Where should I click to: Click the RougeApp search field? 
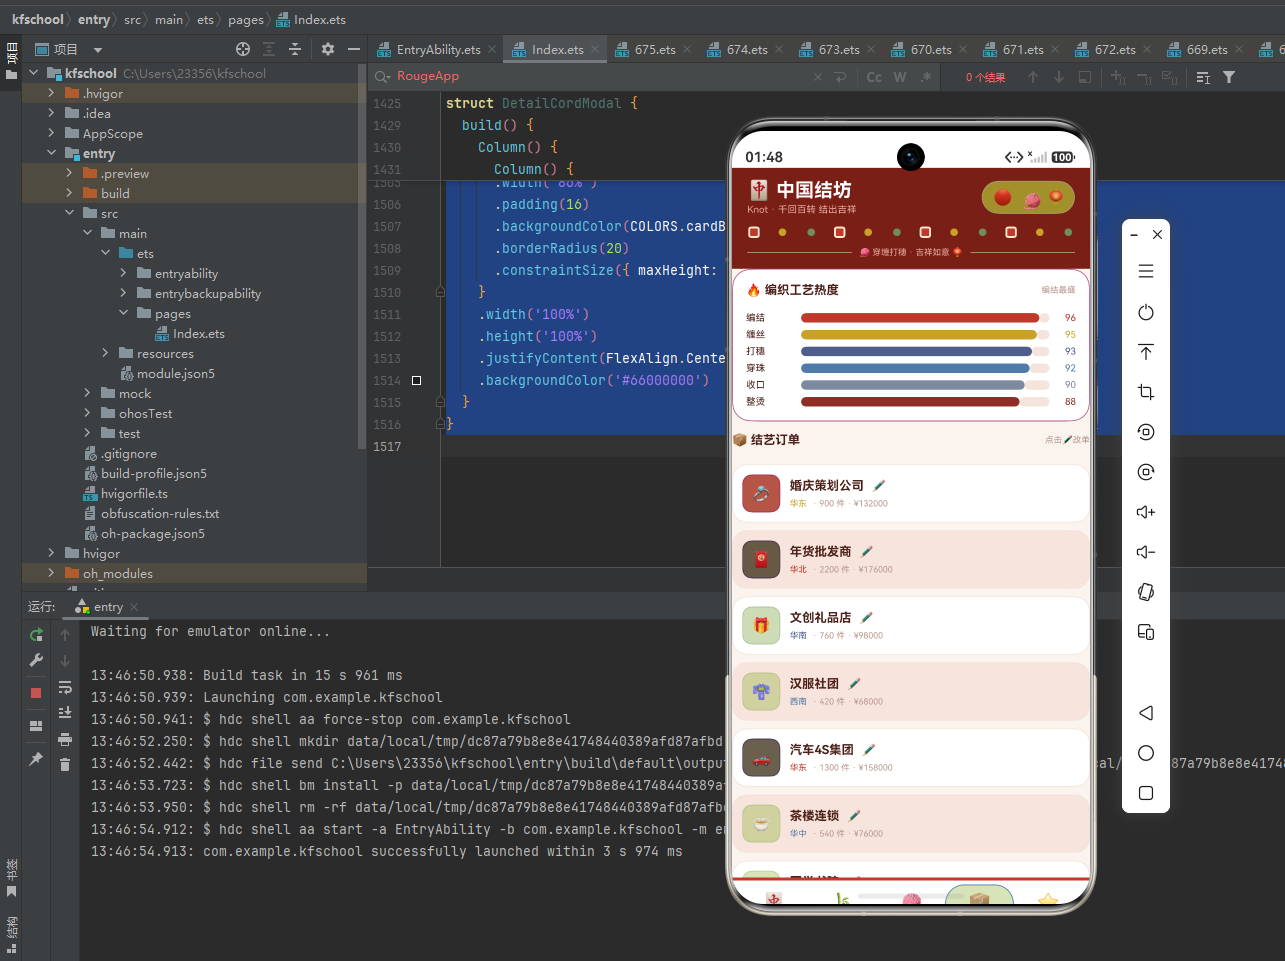[x=600, y=77]
